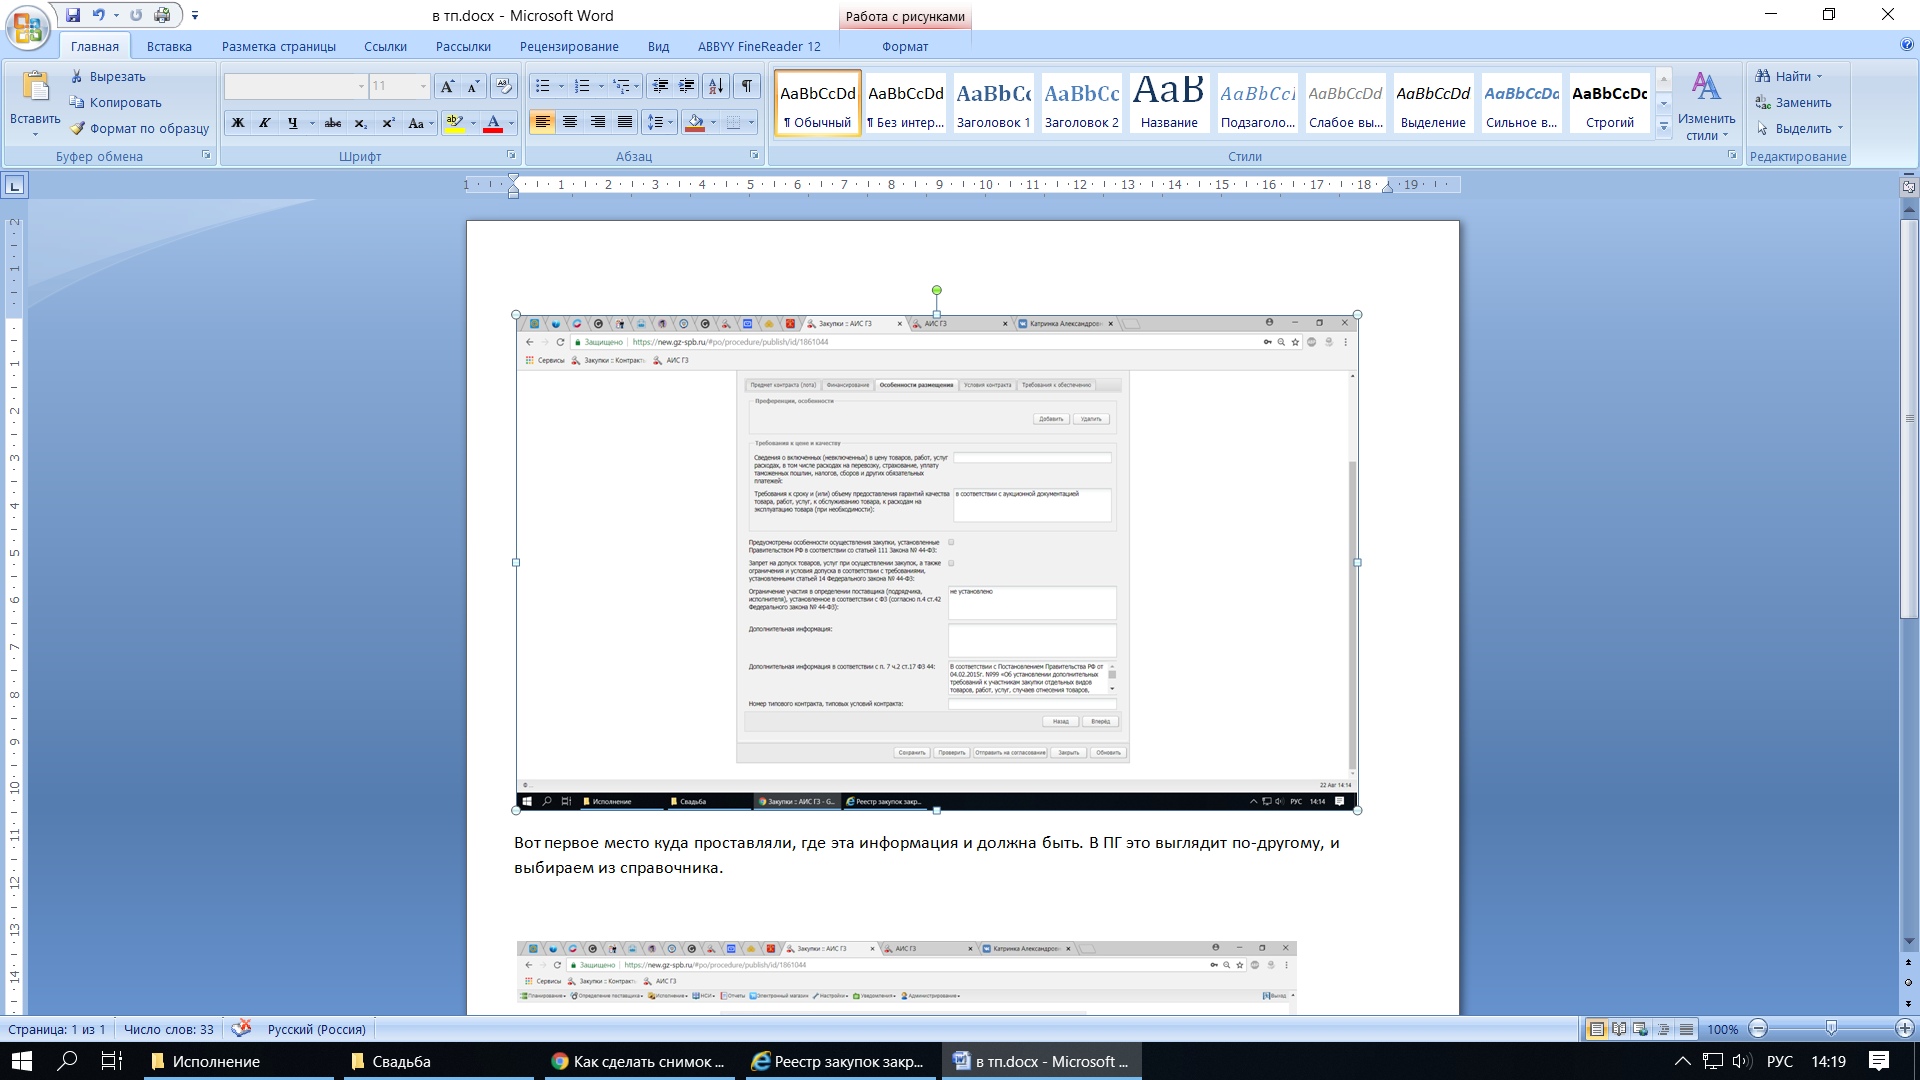The height and width of the screenshot is (1080, 1920).
Task: Select the Название style
Action: tap(1169, 103)
